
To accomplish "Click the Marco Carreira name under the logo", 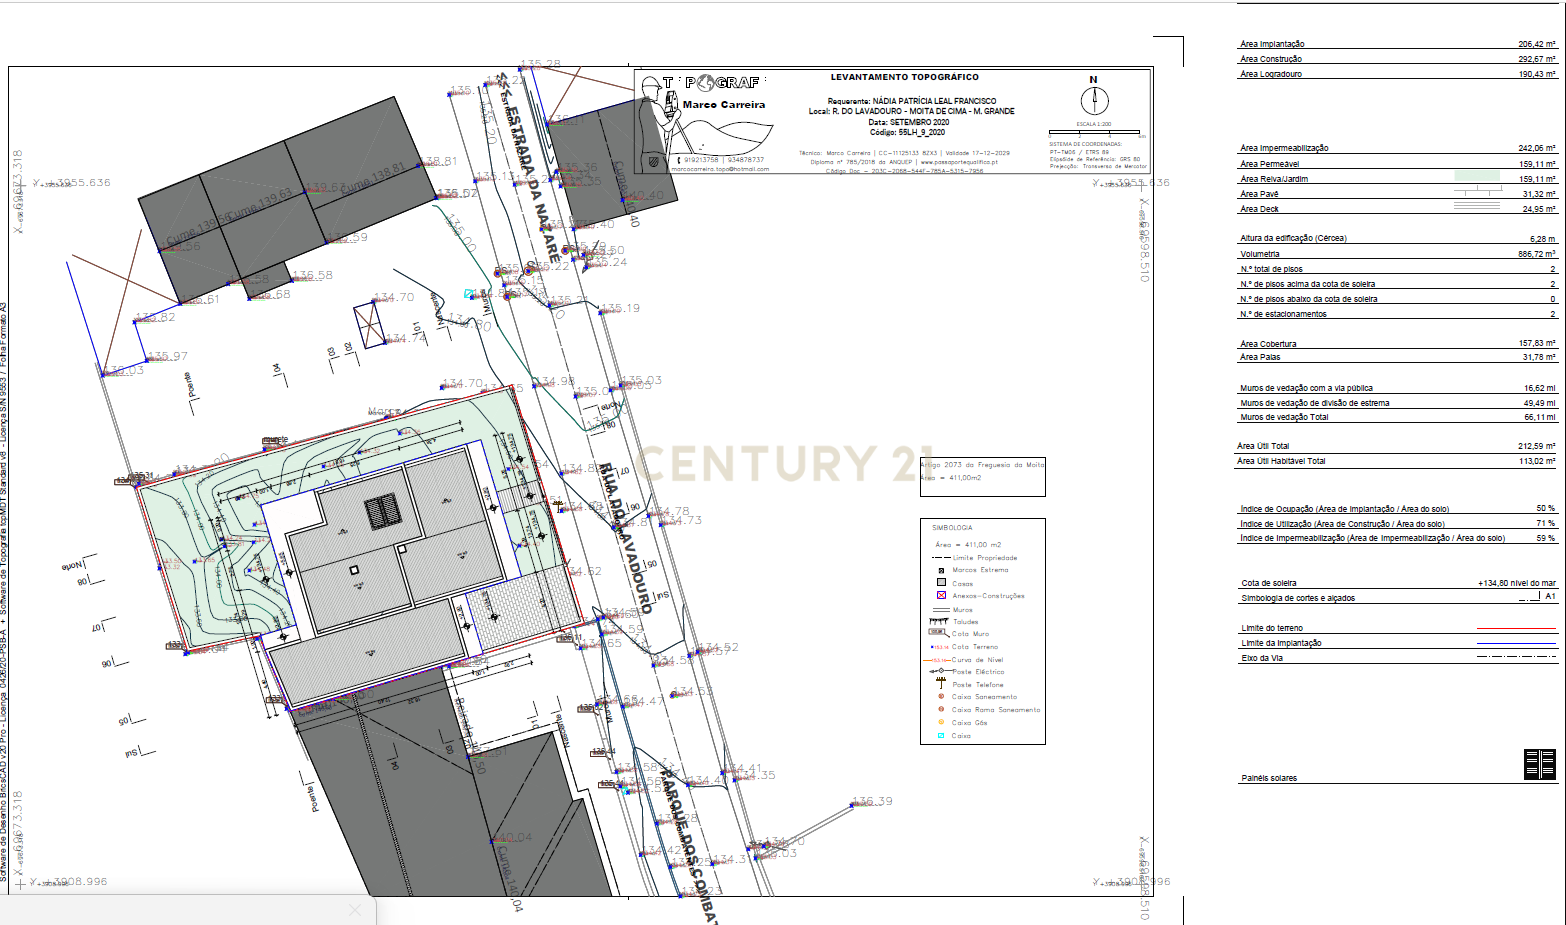I will point(724,105).
